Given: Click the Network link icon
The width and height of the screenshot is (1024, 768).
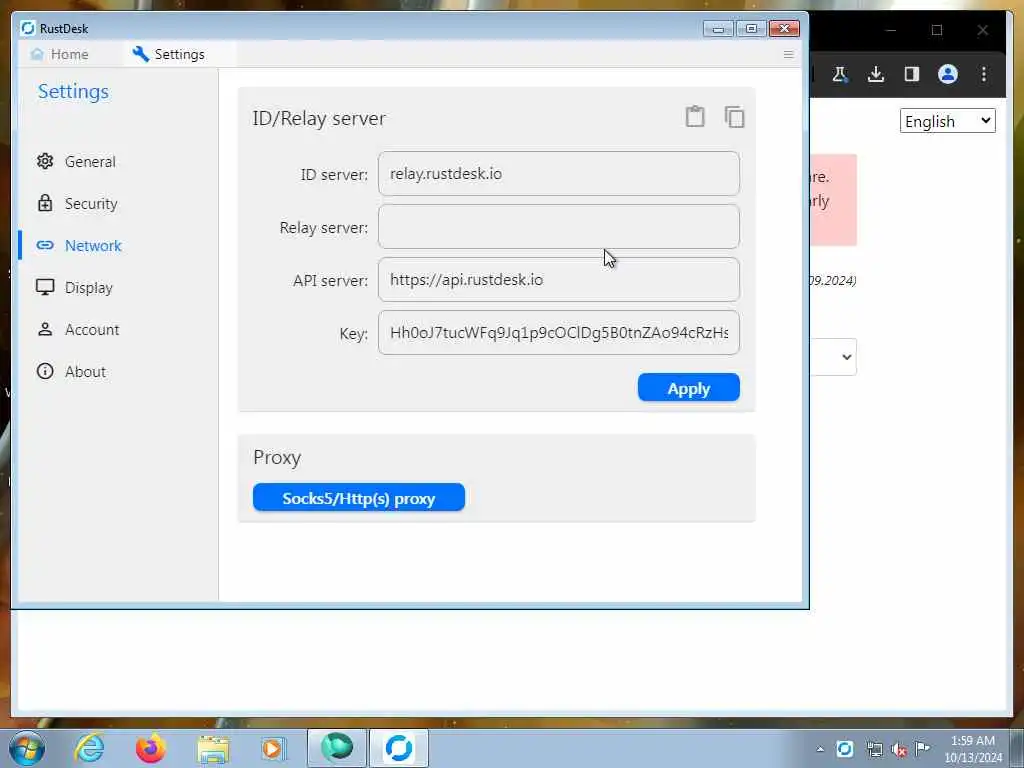Looking at the screenshot, I should 44,245.
